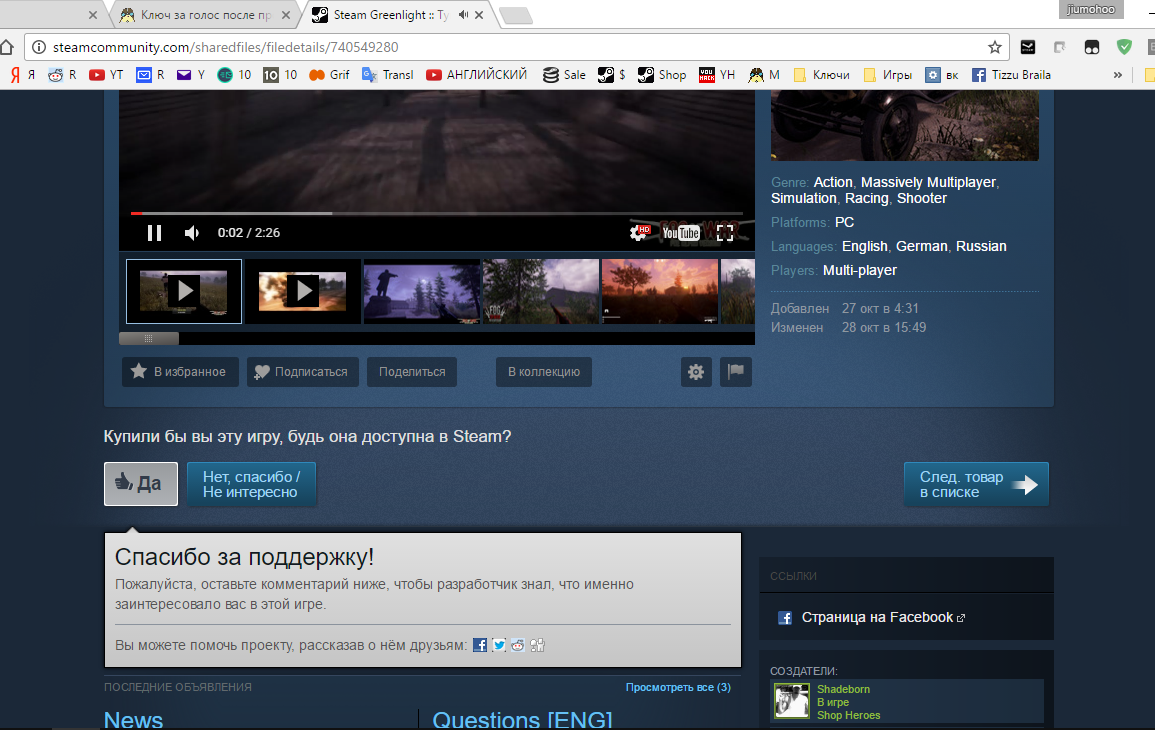Open the Transl translate bookmark

387,74
